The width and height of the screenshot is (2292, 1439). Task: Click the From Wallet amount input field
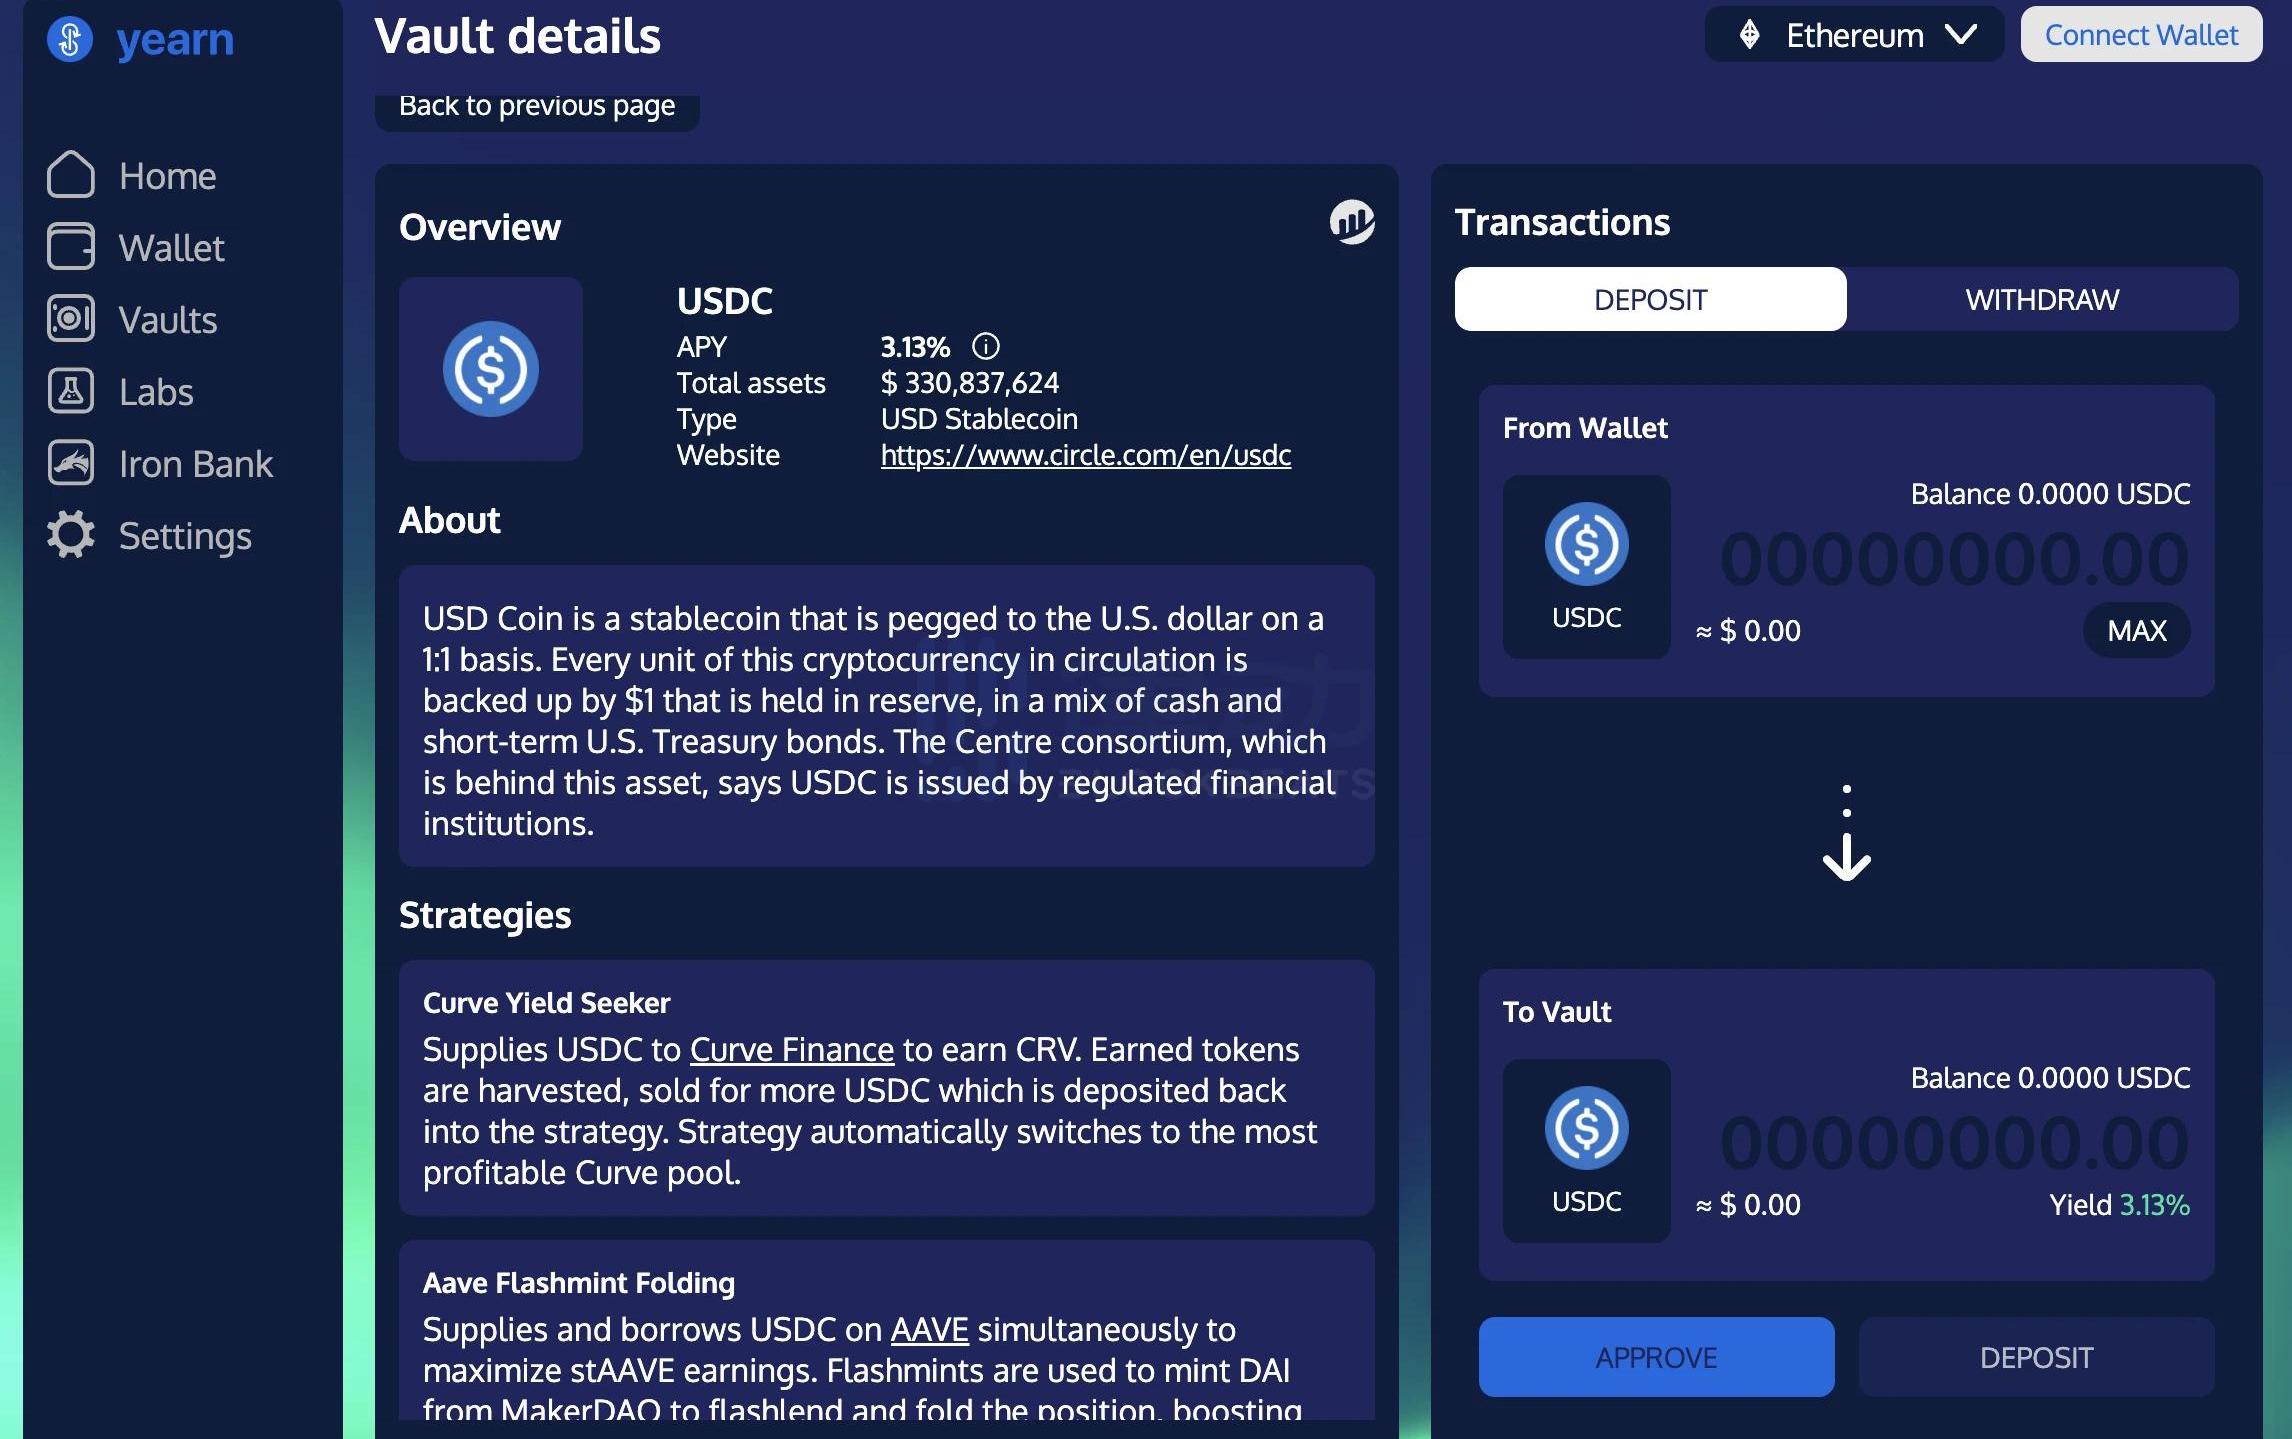[x=1953, y=559]
